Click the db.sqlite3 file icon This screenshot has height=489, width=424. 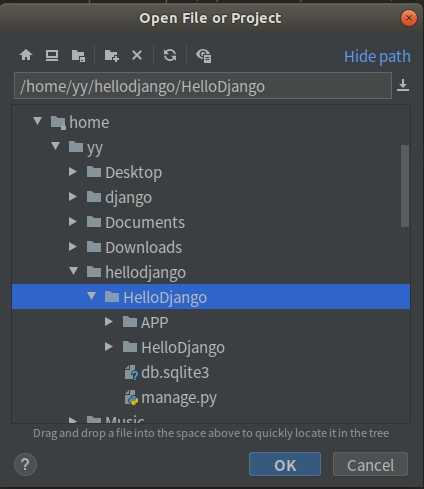[x=131, y=373]
